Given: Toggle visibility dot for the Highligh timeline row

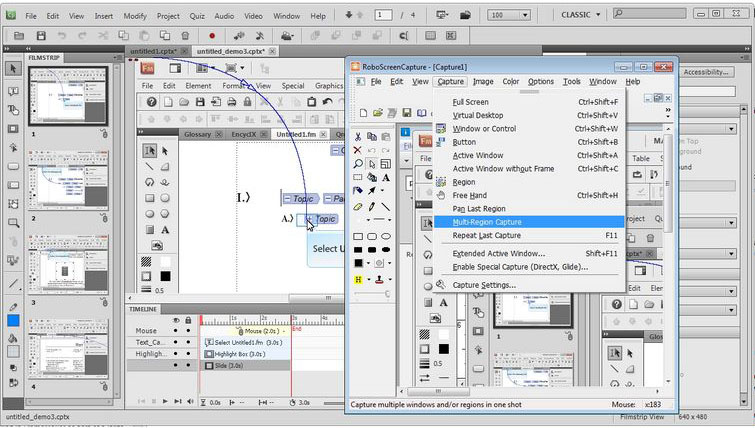Looking at the screenshot, I should 176,353.
